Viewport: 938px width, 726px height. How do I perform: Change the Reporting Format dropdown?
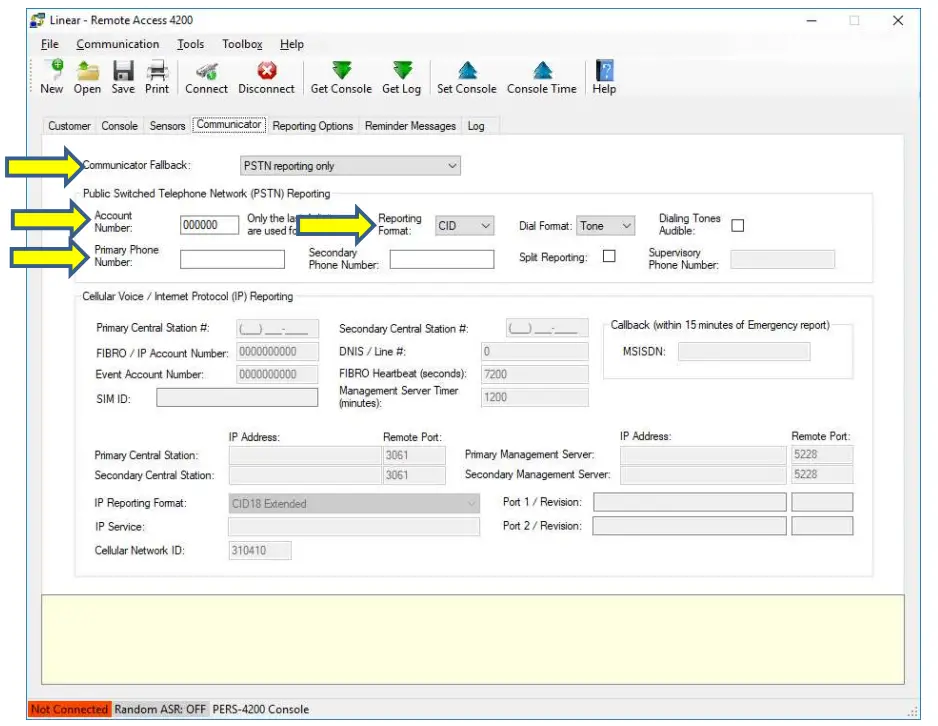pyautogui.click(x=463, y=225)
